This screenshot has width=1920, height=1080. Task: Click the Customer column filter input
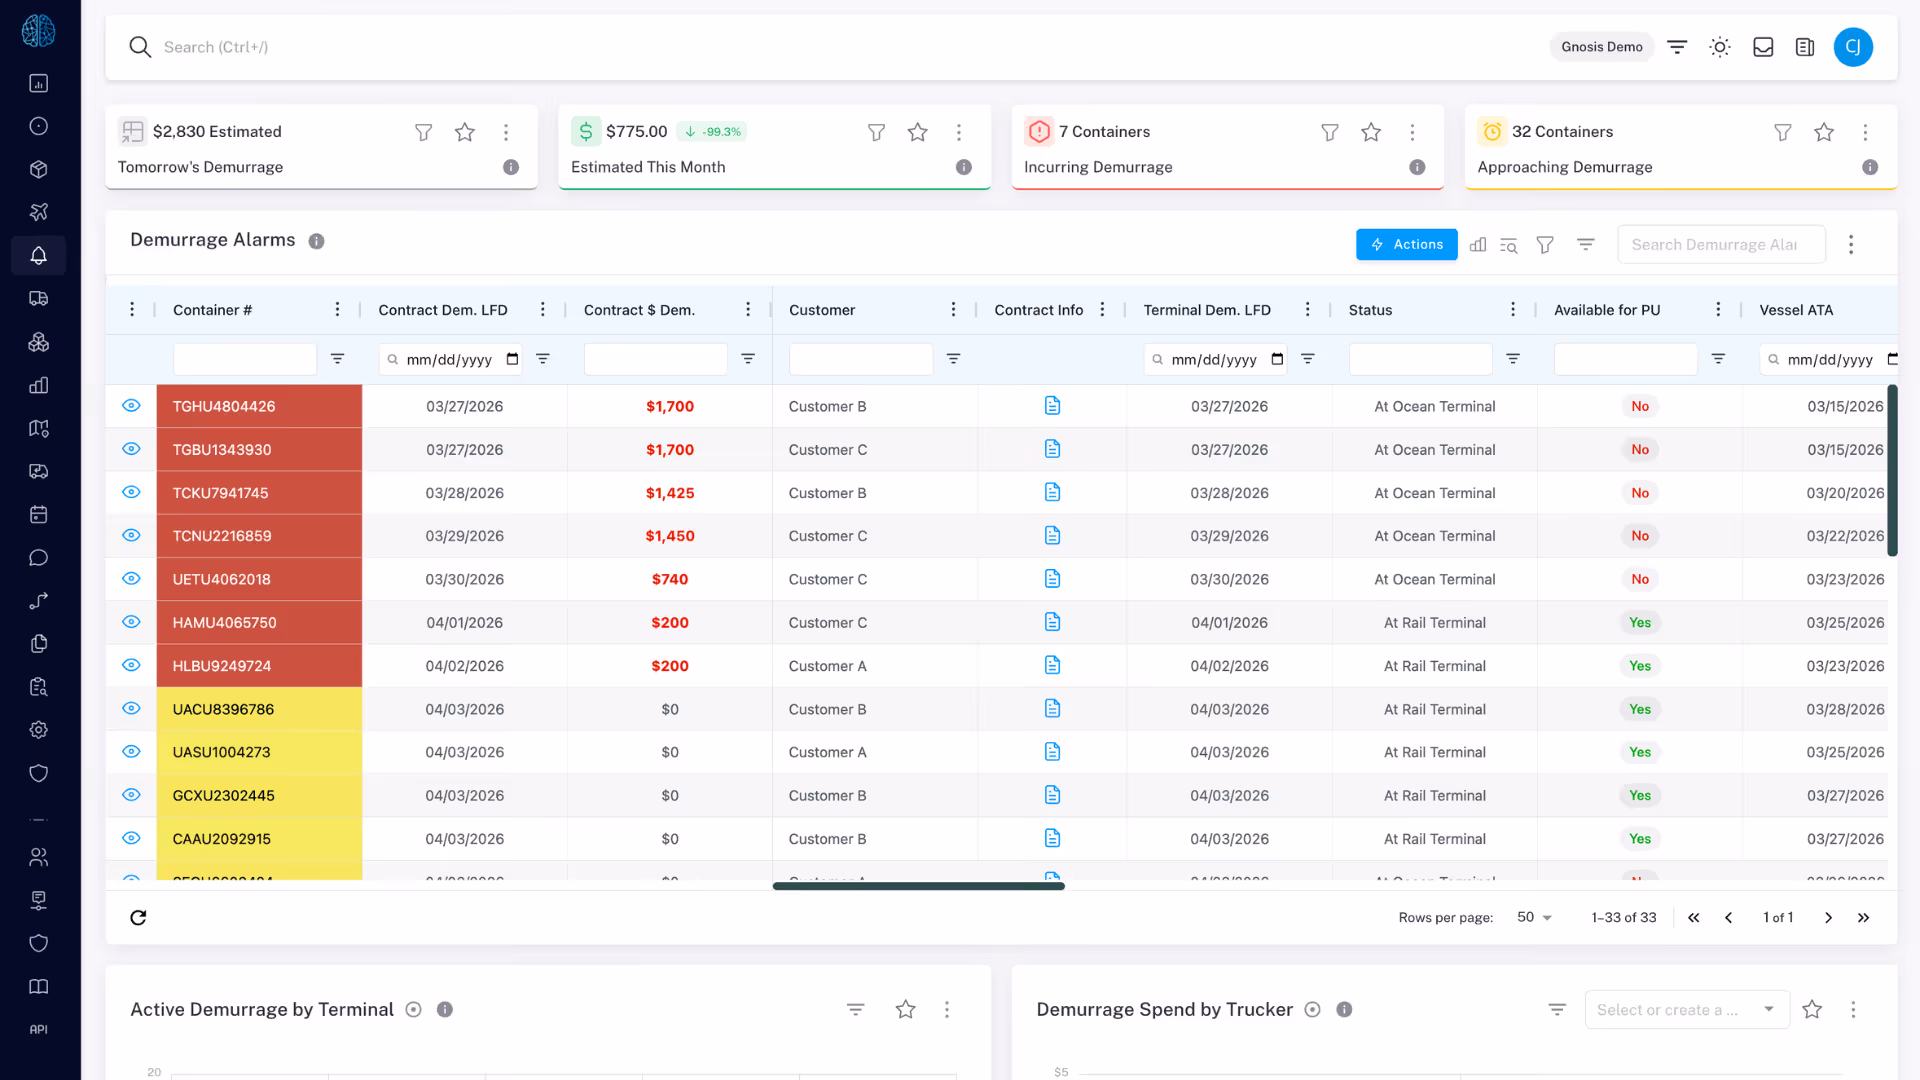point(860,359)
